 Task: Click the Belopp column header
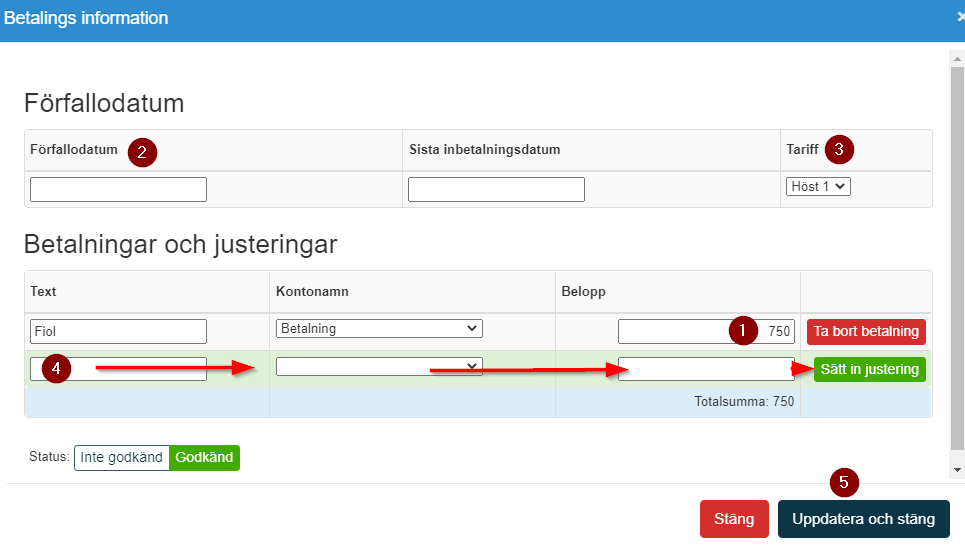coord(583,291)
